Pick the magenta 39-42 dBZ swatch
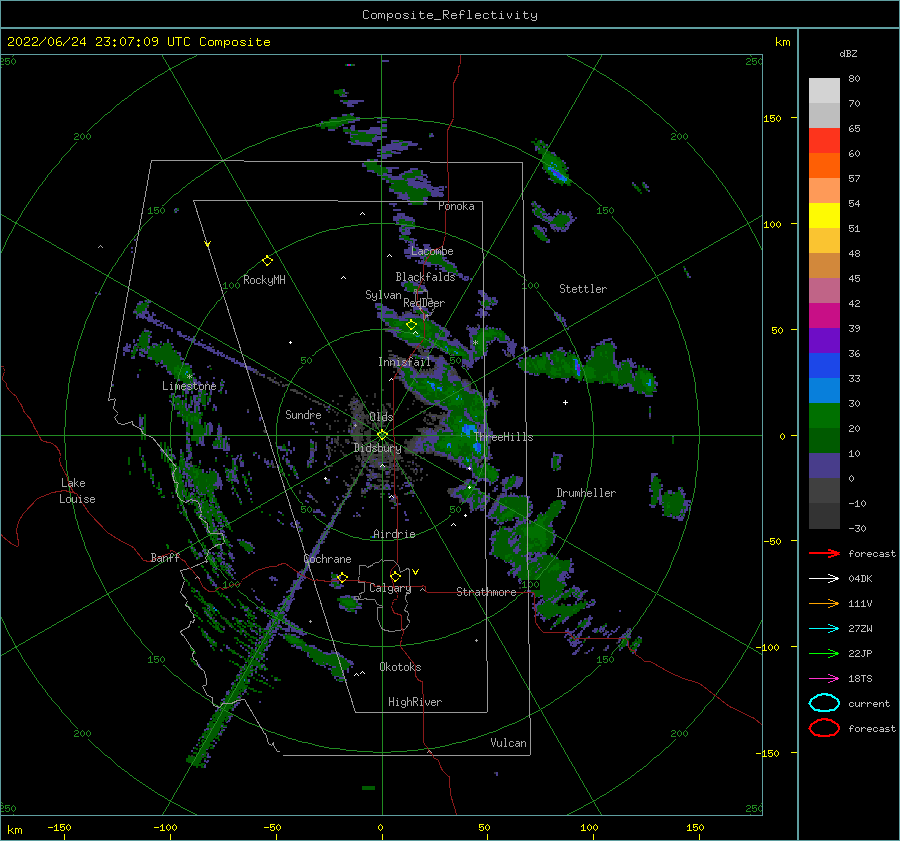 point(824,316)
